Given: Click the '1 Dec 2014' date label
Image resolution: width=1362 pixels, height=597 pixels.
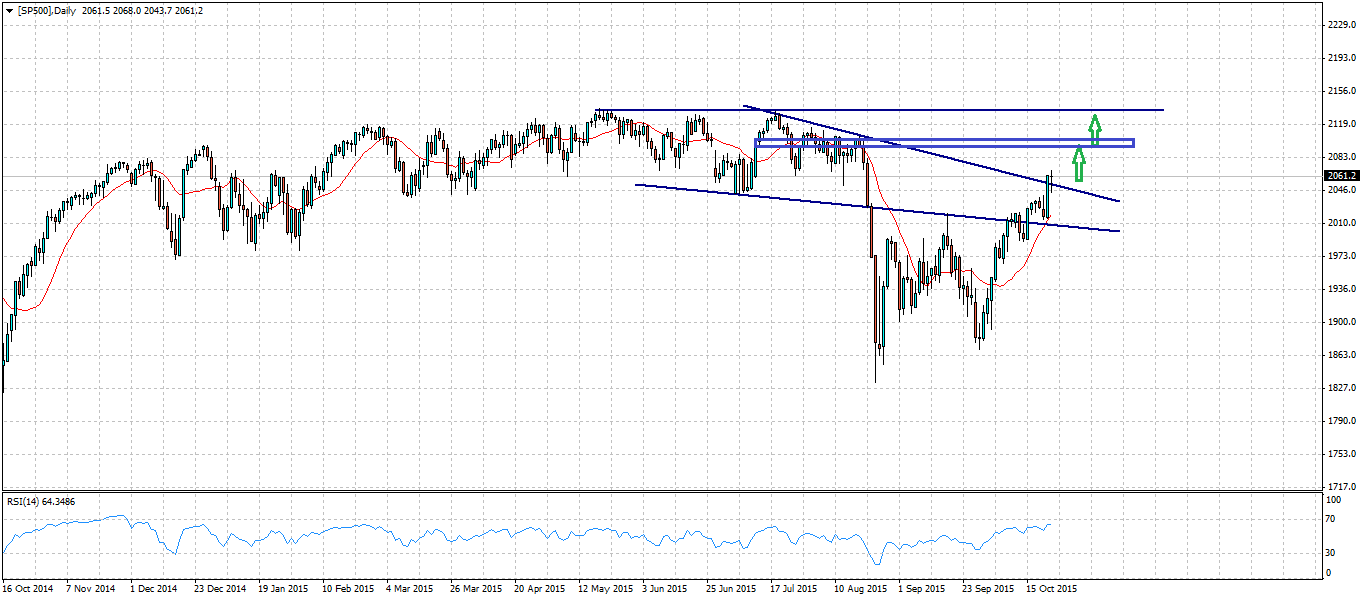Looking at the screenshot, I should pyautogui.click(x=153, y=588).
